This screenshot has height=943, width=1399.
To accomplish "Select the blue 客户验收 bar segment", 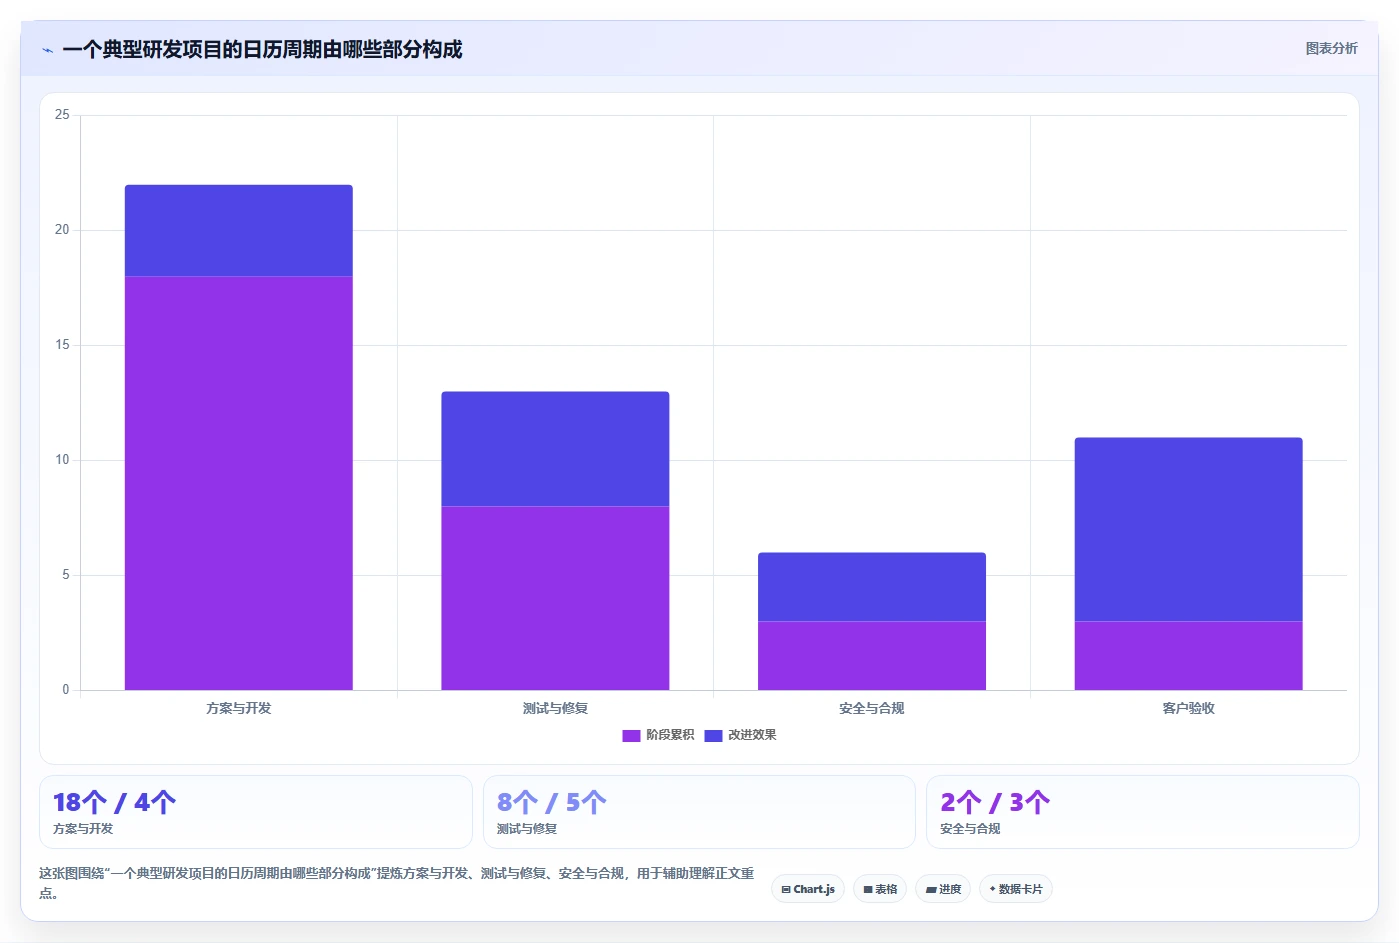I will point(1188,529).
